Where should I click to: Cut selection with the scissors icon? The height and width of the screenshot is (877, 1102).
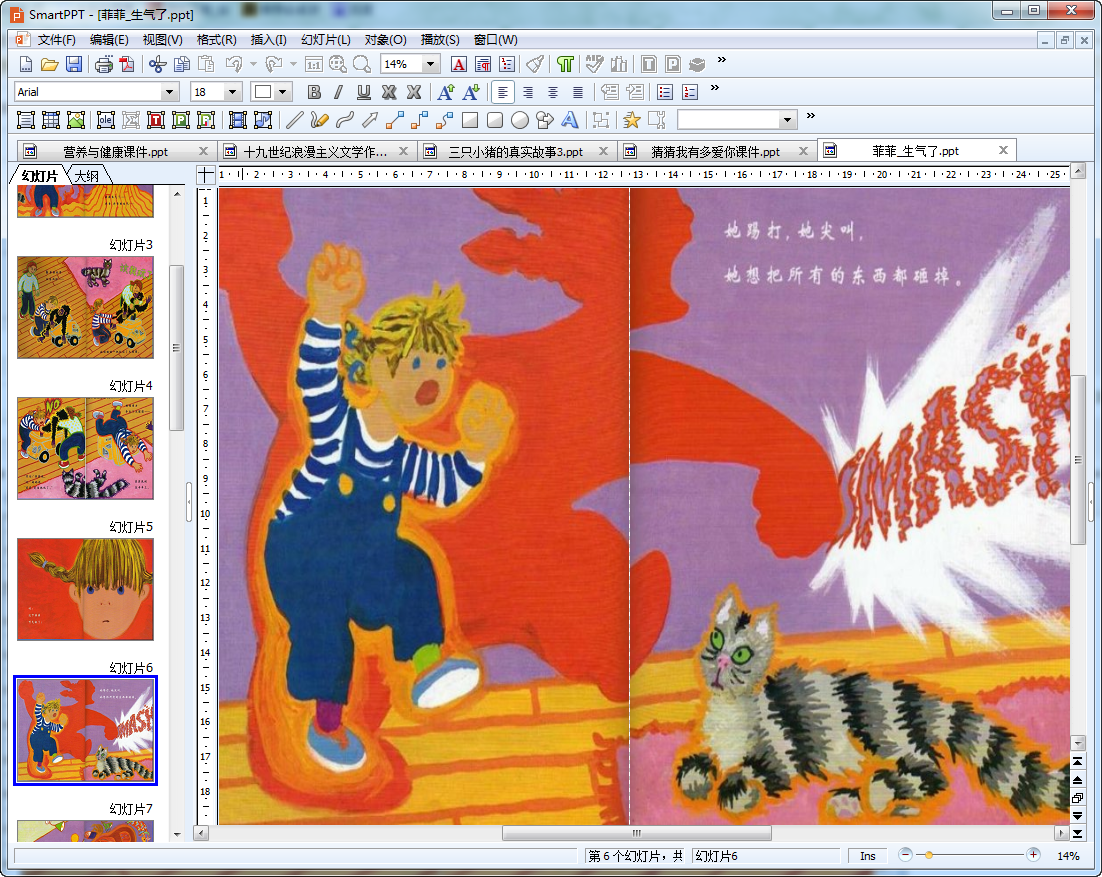click(x=157, y=65)
